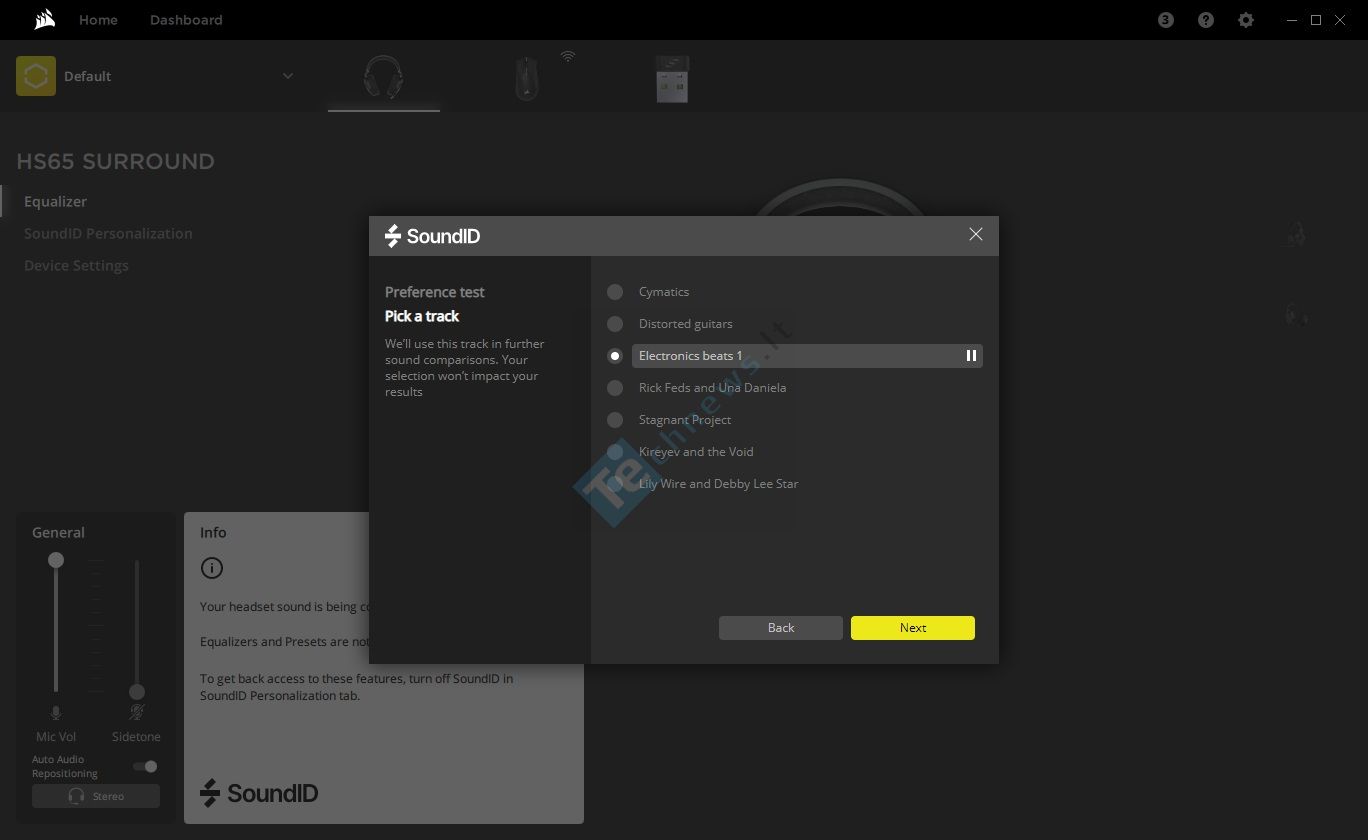1368x840 pixels.
Task: Toggle the Auto Audio Repositioning switch
Action: point(146,767)
